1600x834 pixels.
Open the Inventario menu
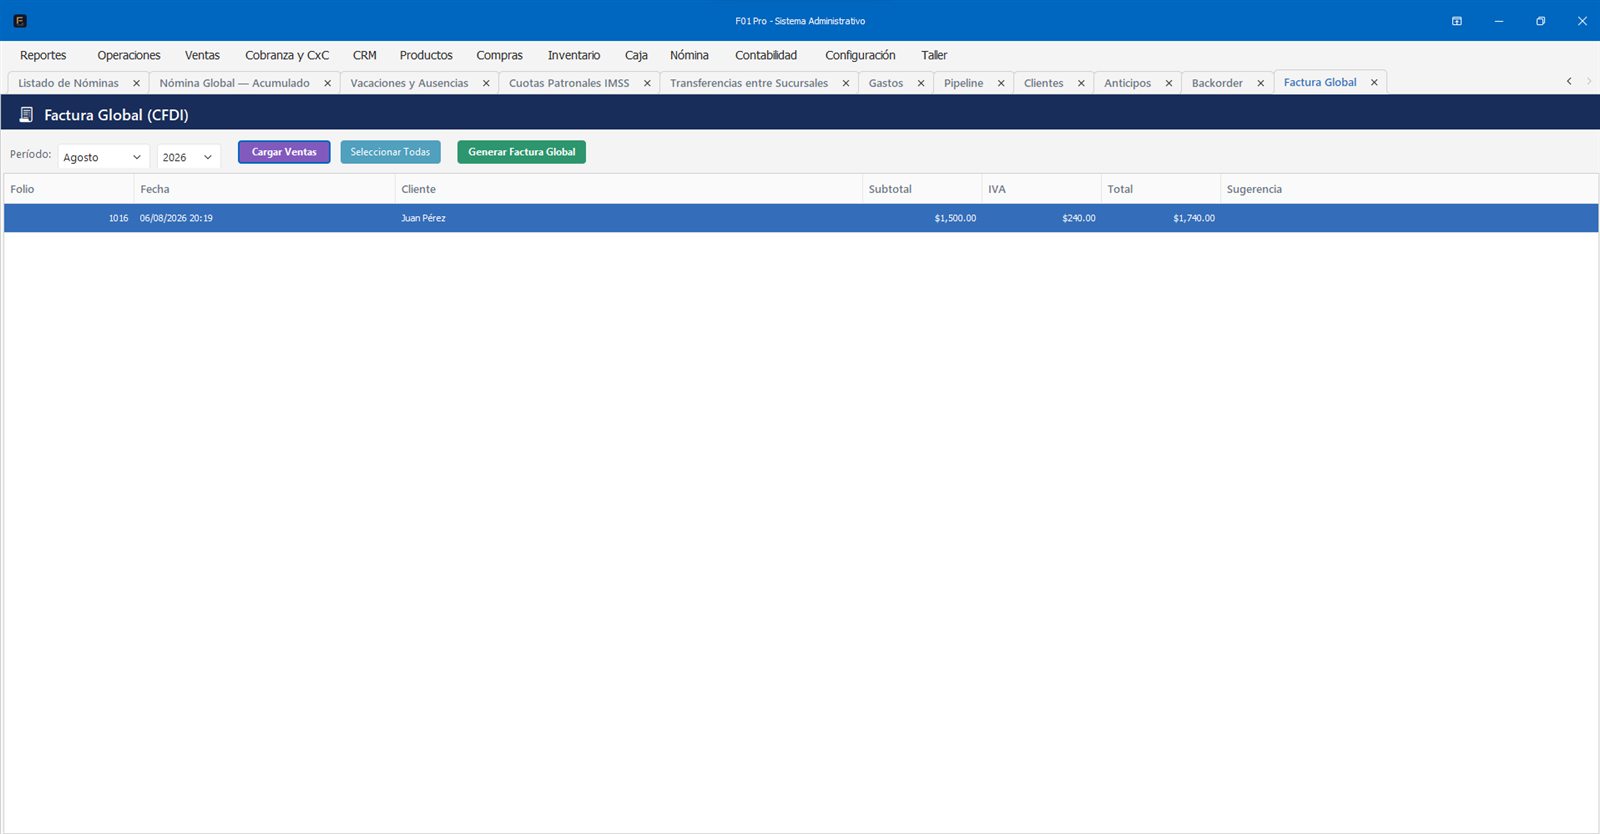pyautogui.click(x=574, y=55)
